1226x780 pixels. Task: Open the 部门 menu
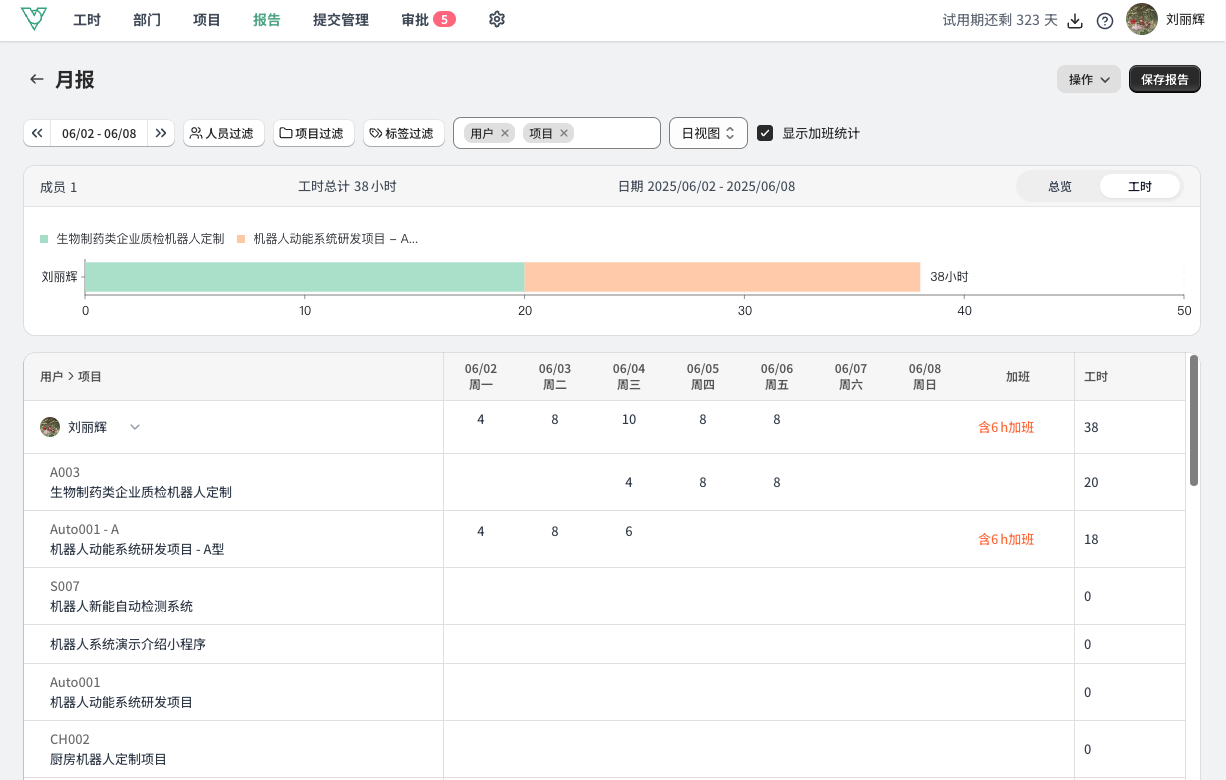[147, 20]
